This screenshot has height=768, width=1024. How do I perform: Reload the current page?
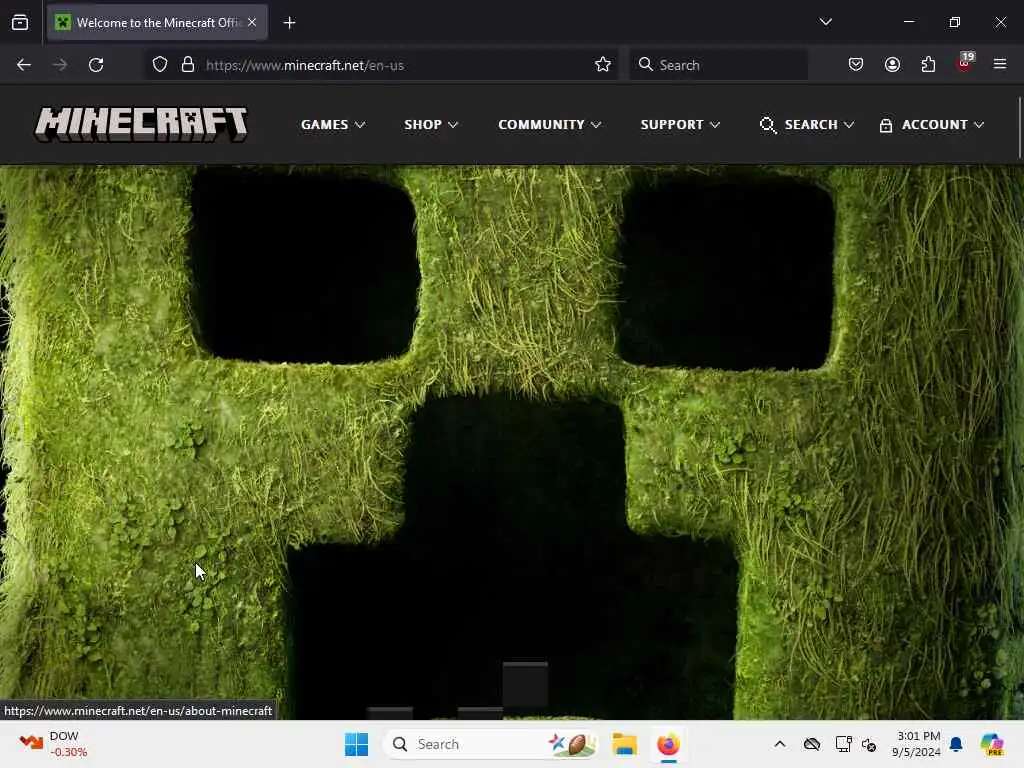pos(96,65)
